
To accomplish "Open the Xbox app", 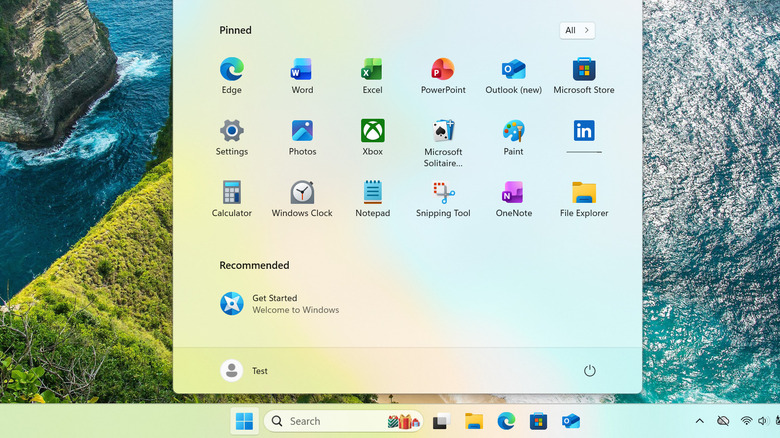I will pos(372,137).
